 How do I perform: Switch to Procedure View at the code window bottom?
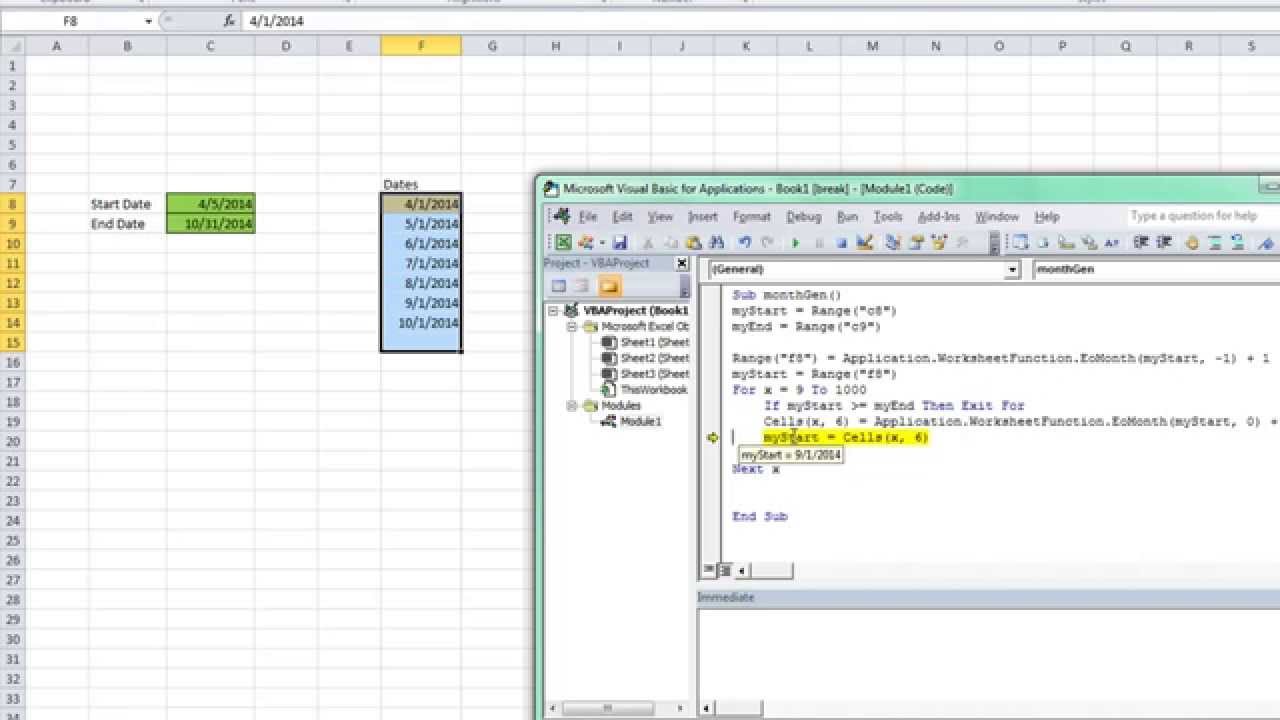pos(709,570)
